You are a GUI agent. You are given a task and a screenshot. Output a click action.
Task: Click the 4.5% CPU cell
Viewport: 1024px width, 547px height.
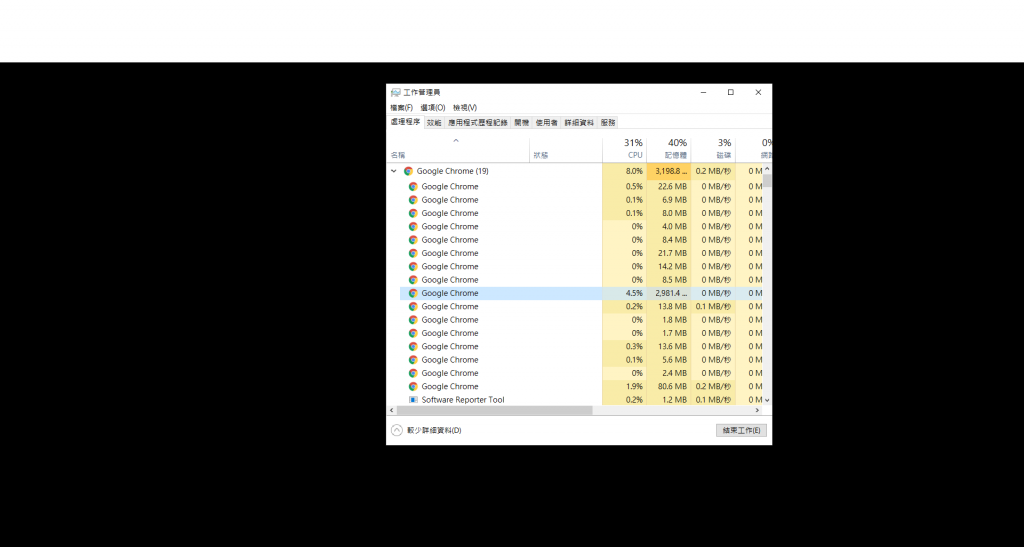click(x=624, y=293)
